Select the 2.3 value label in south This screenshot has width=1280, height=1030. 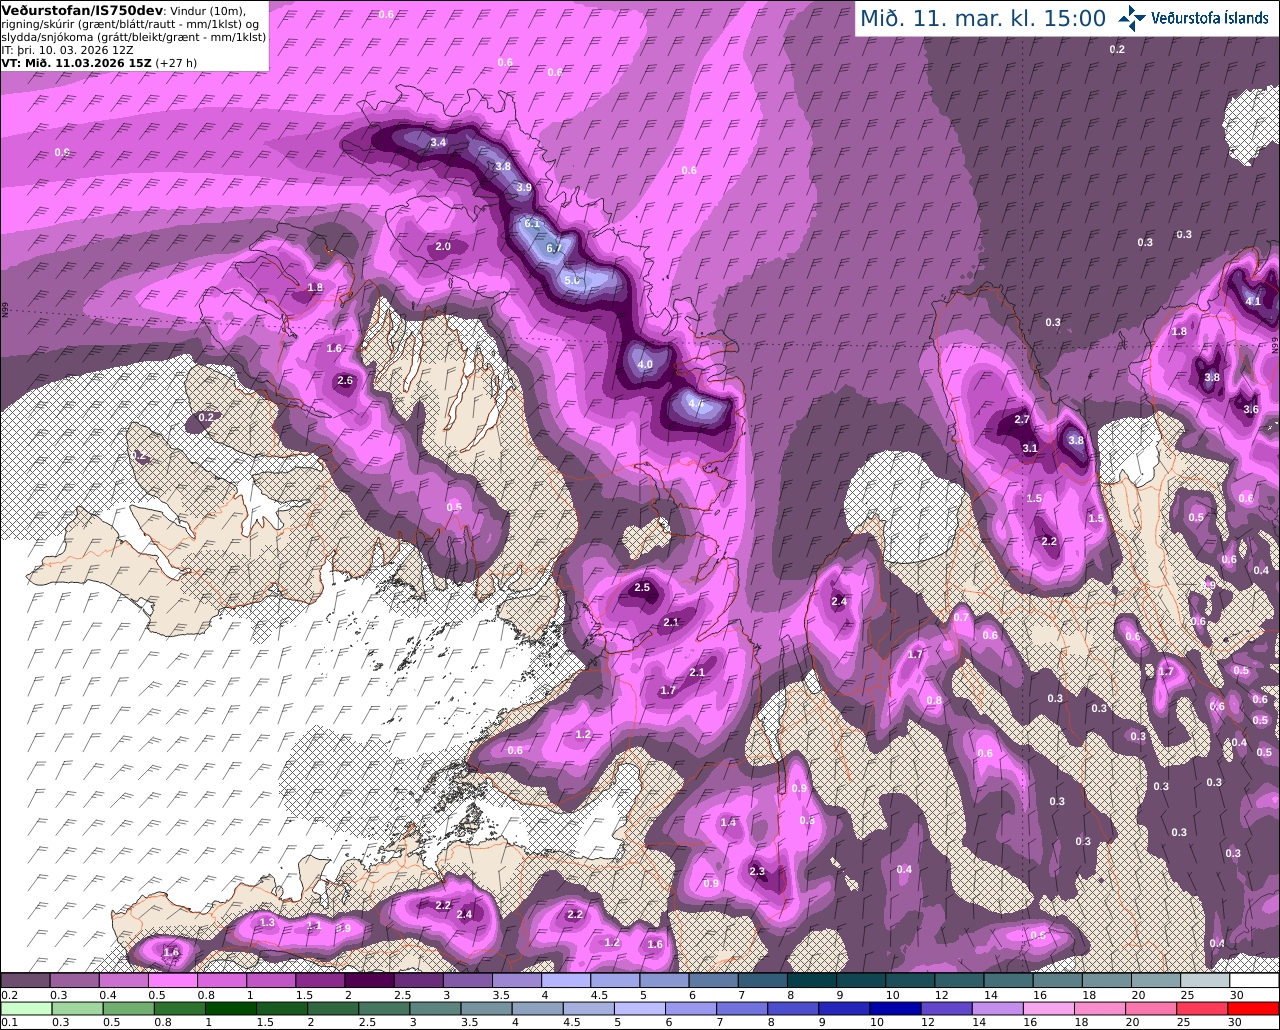(757, 871)
